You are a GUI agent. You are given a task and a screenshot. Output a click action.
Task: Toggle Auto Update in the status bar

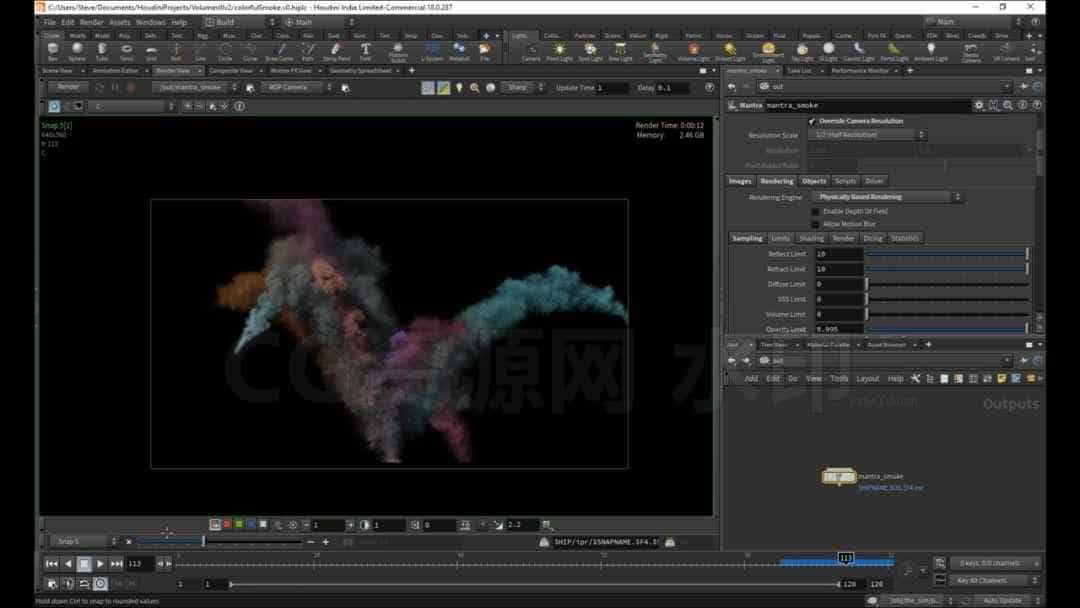tap(1006, 600)
